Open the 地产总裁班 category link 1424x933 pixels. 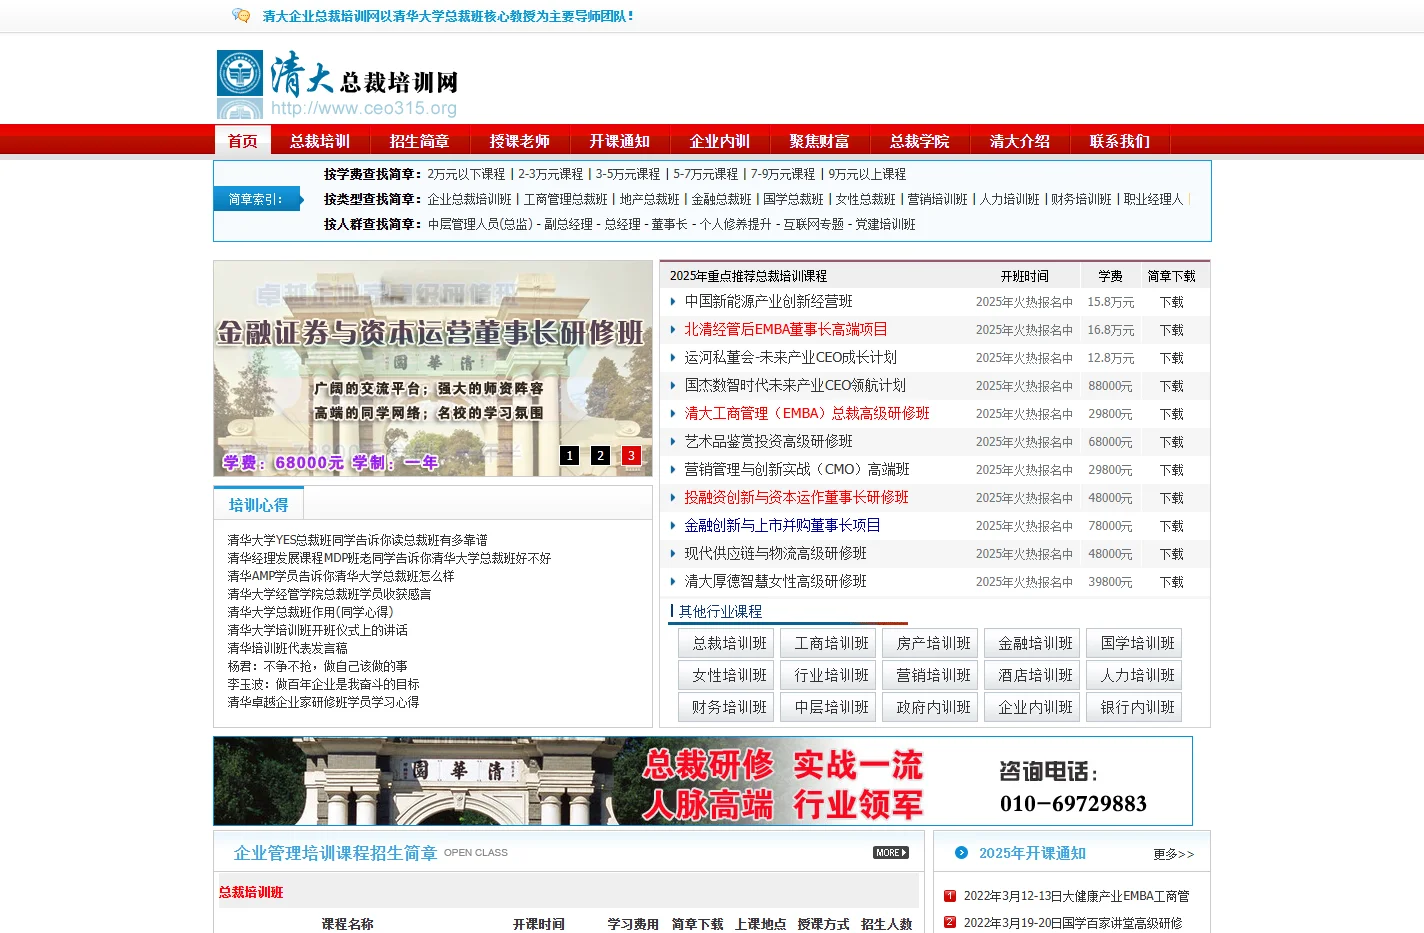(x=650, y=199)
